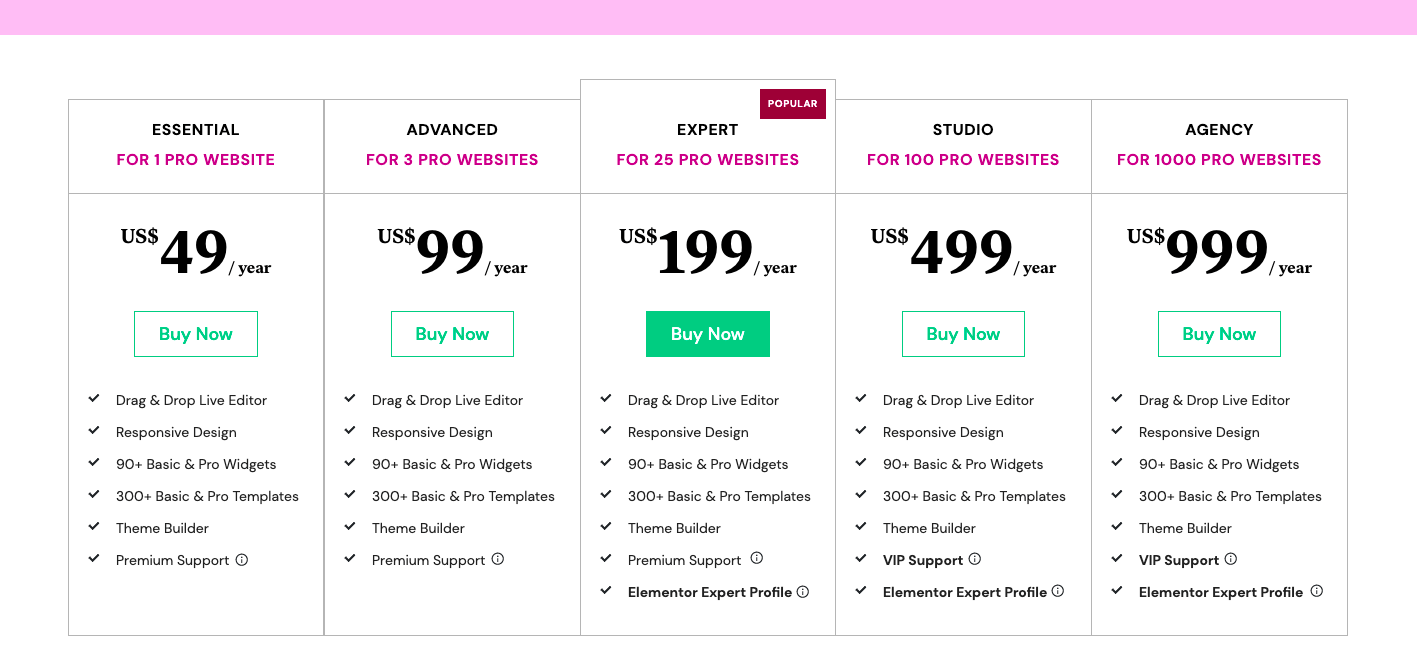
Task: Purchase the Expert plan with green Buy Now
Action: pos(708,334)
